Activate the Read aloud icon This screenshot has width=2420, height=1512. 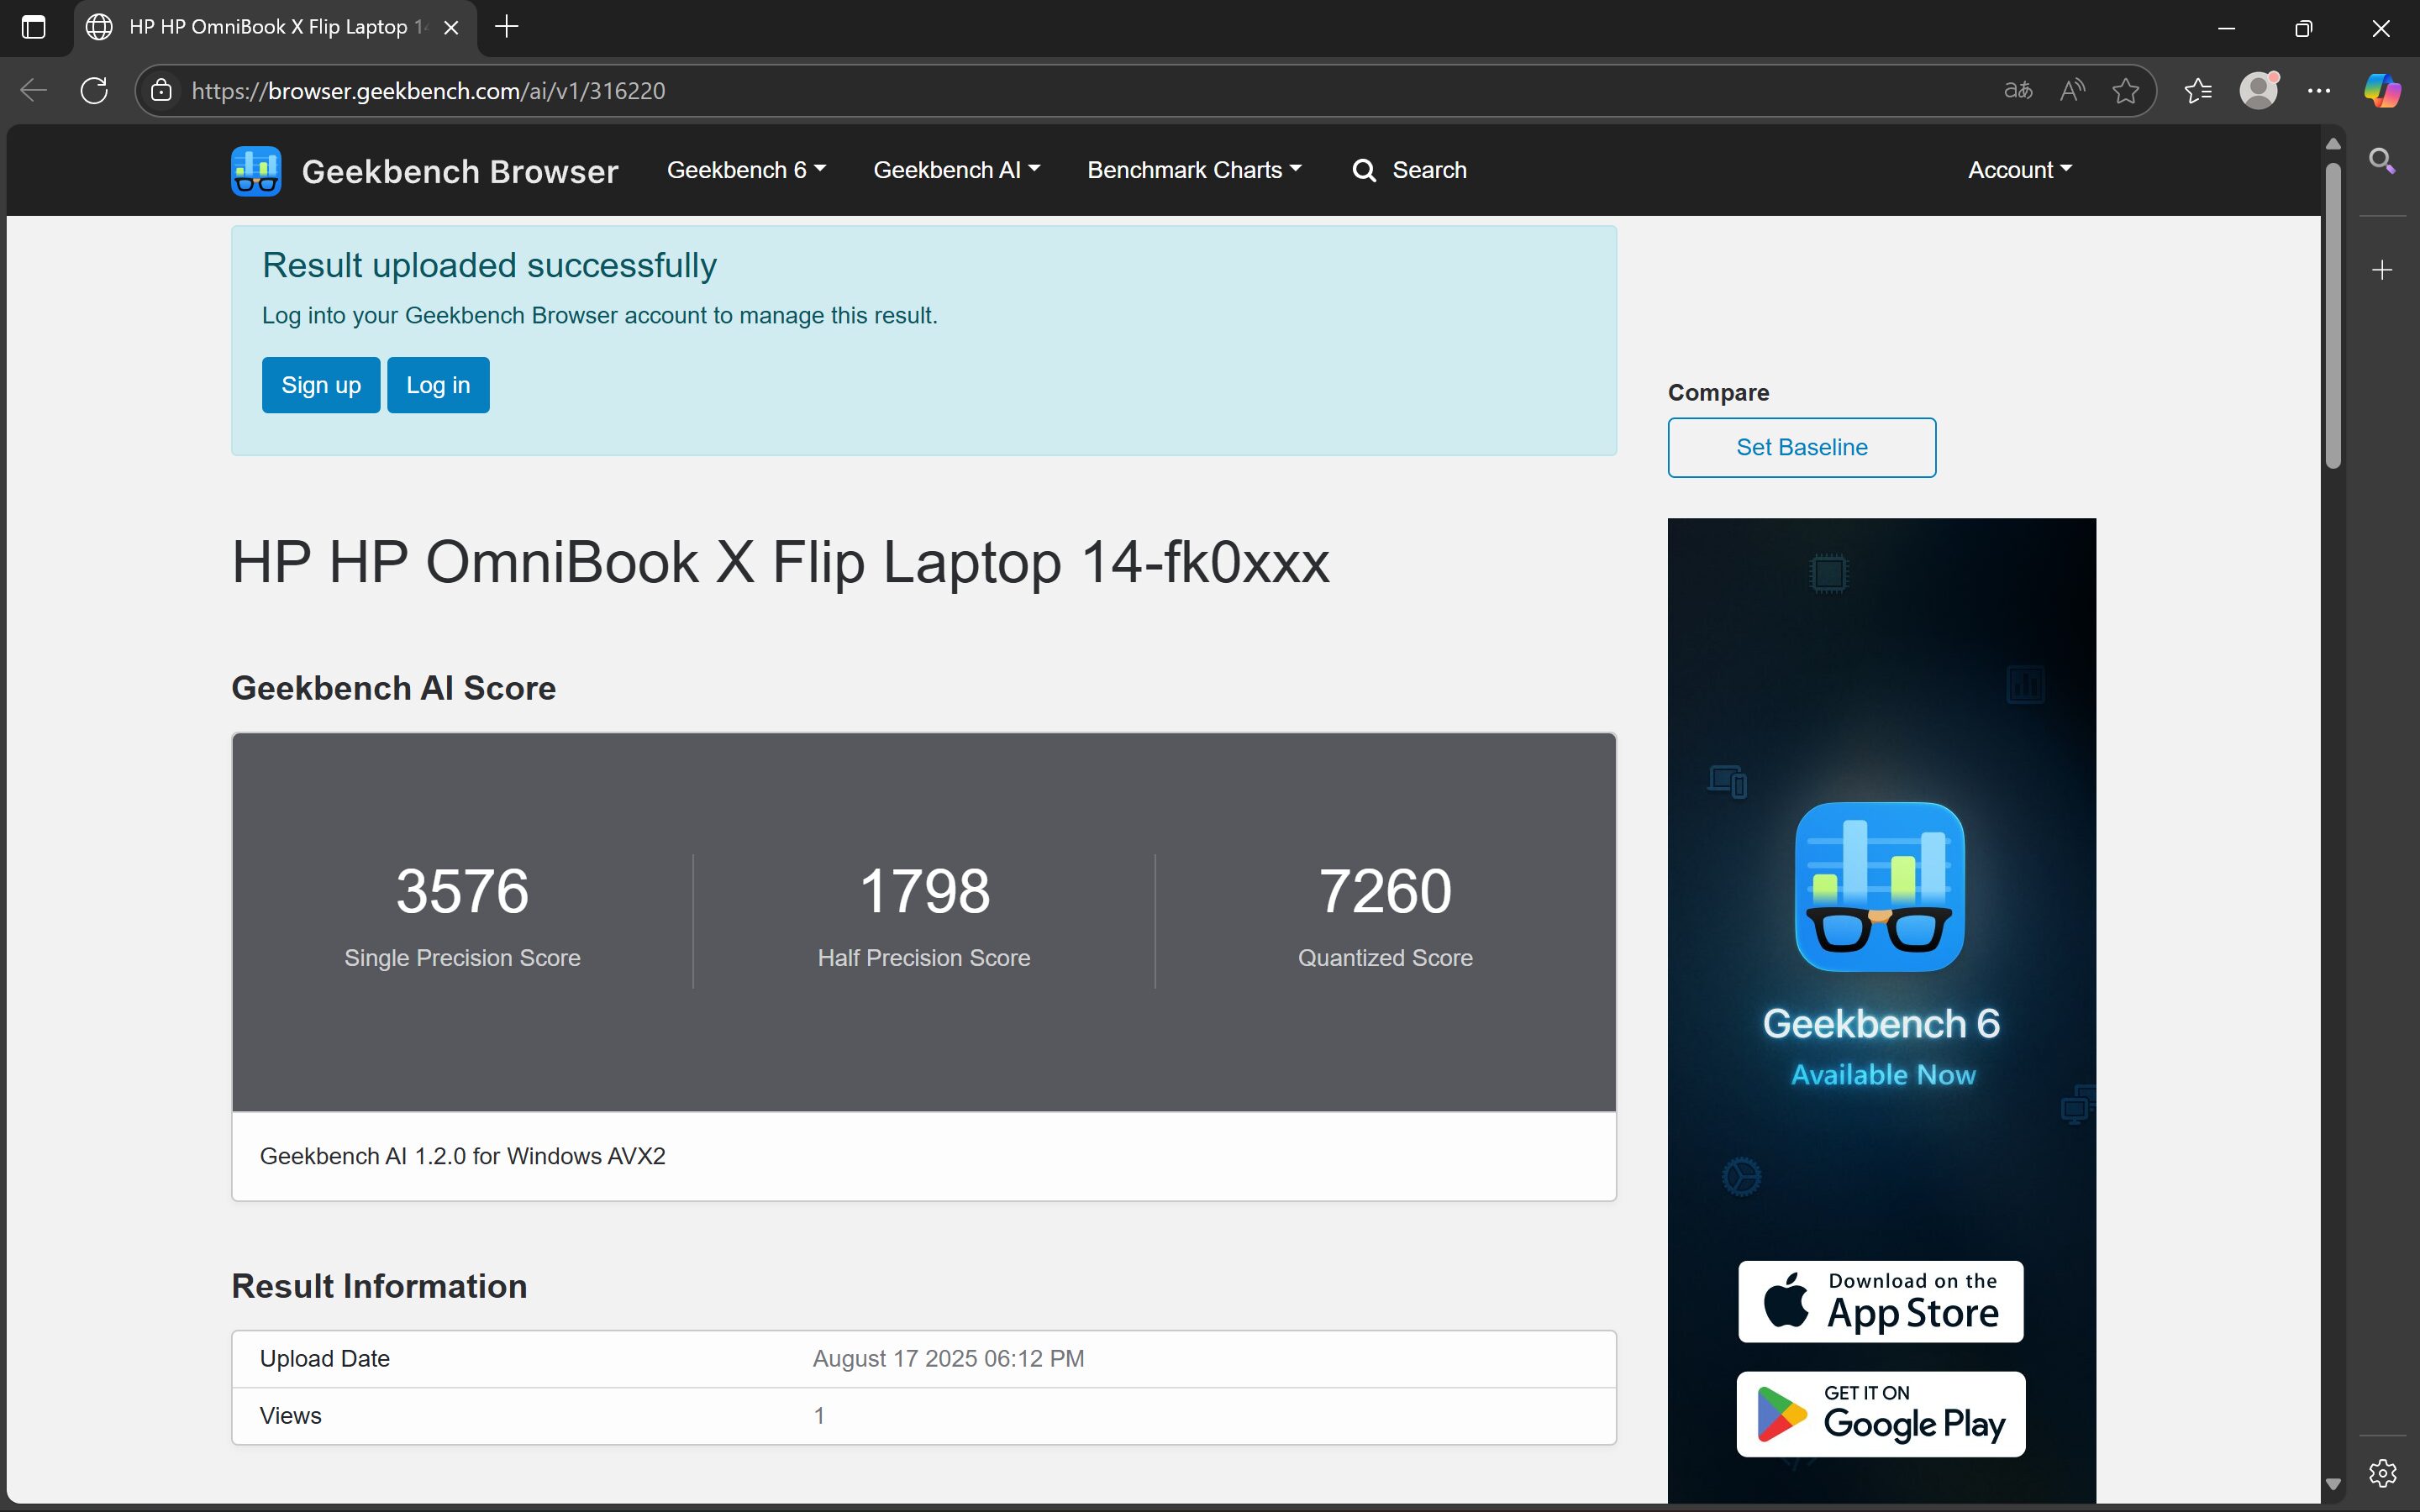[x=2072, y=91]
